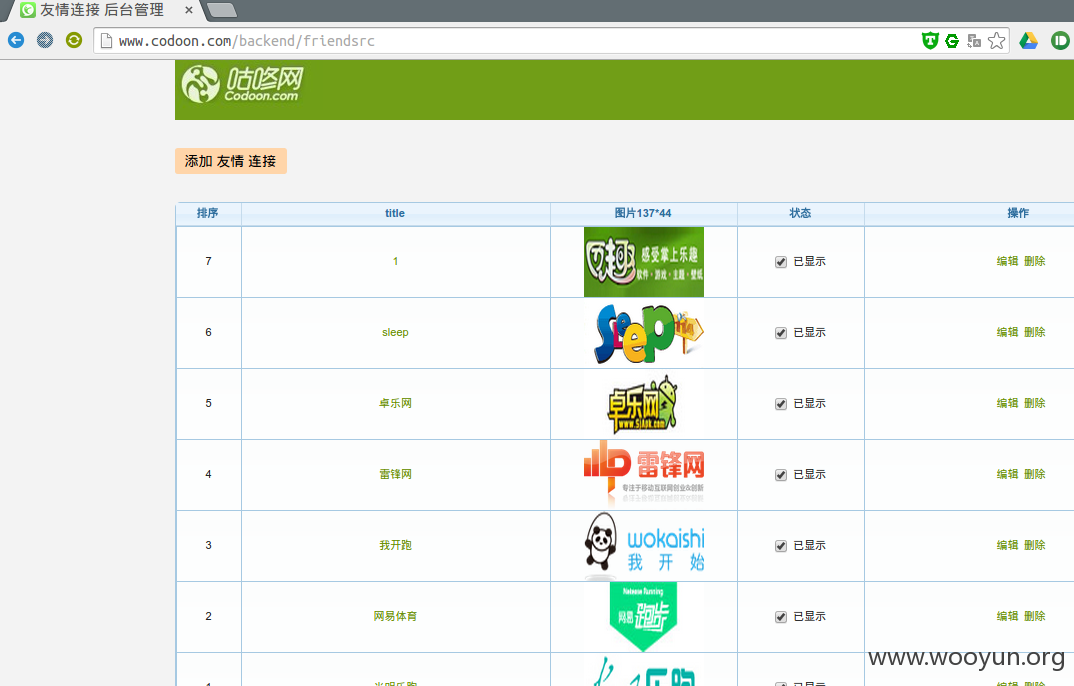Open the Google Drive extension icon
The width and height of the screenshot is (1074, 686).
[x=1029, y=41]
